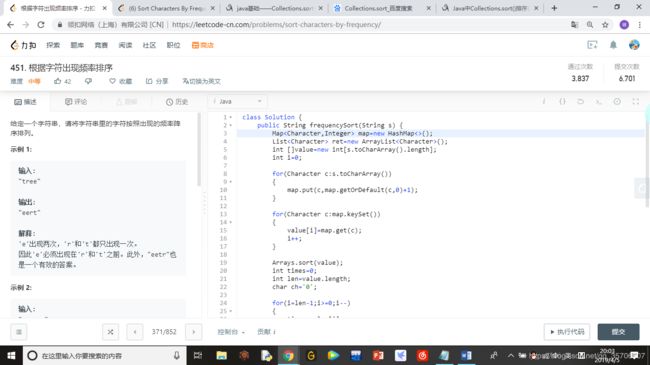Image resolution: width=650 pixels, height=365 pixels.
Task: Open the Explore menu item
Action: [x=53, y=45]
